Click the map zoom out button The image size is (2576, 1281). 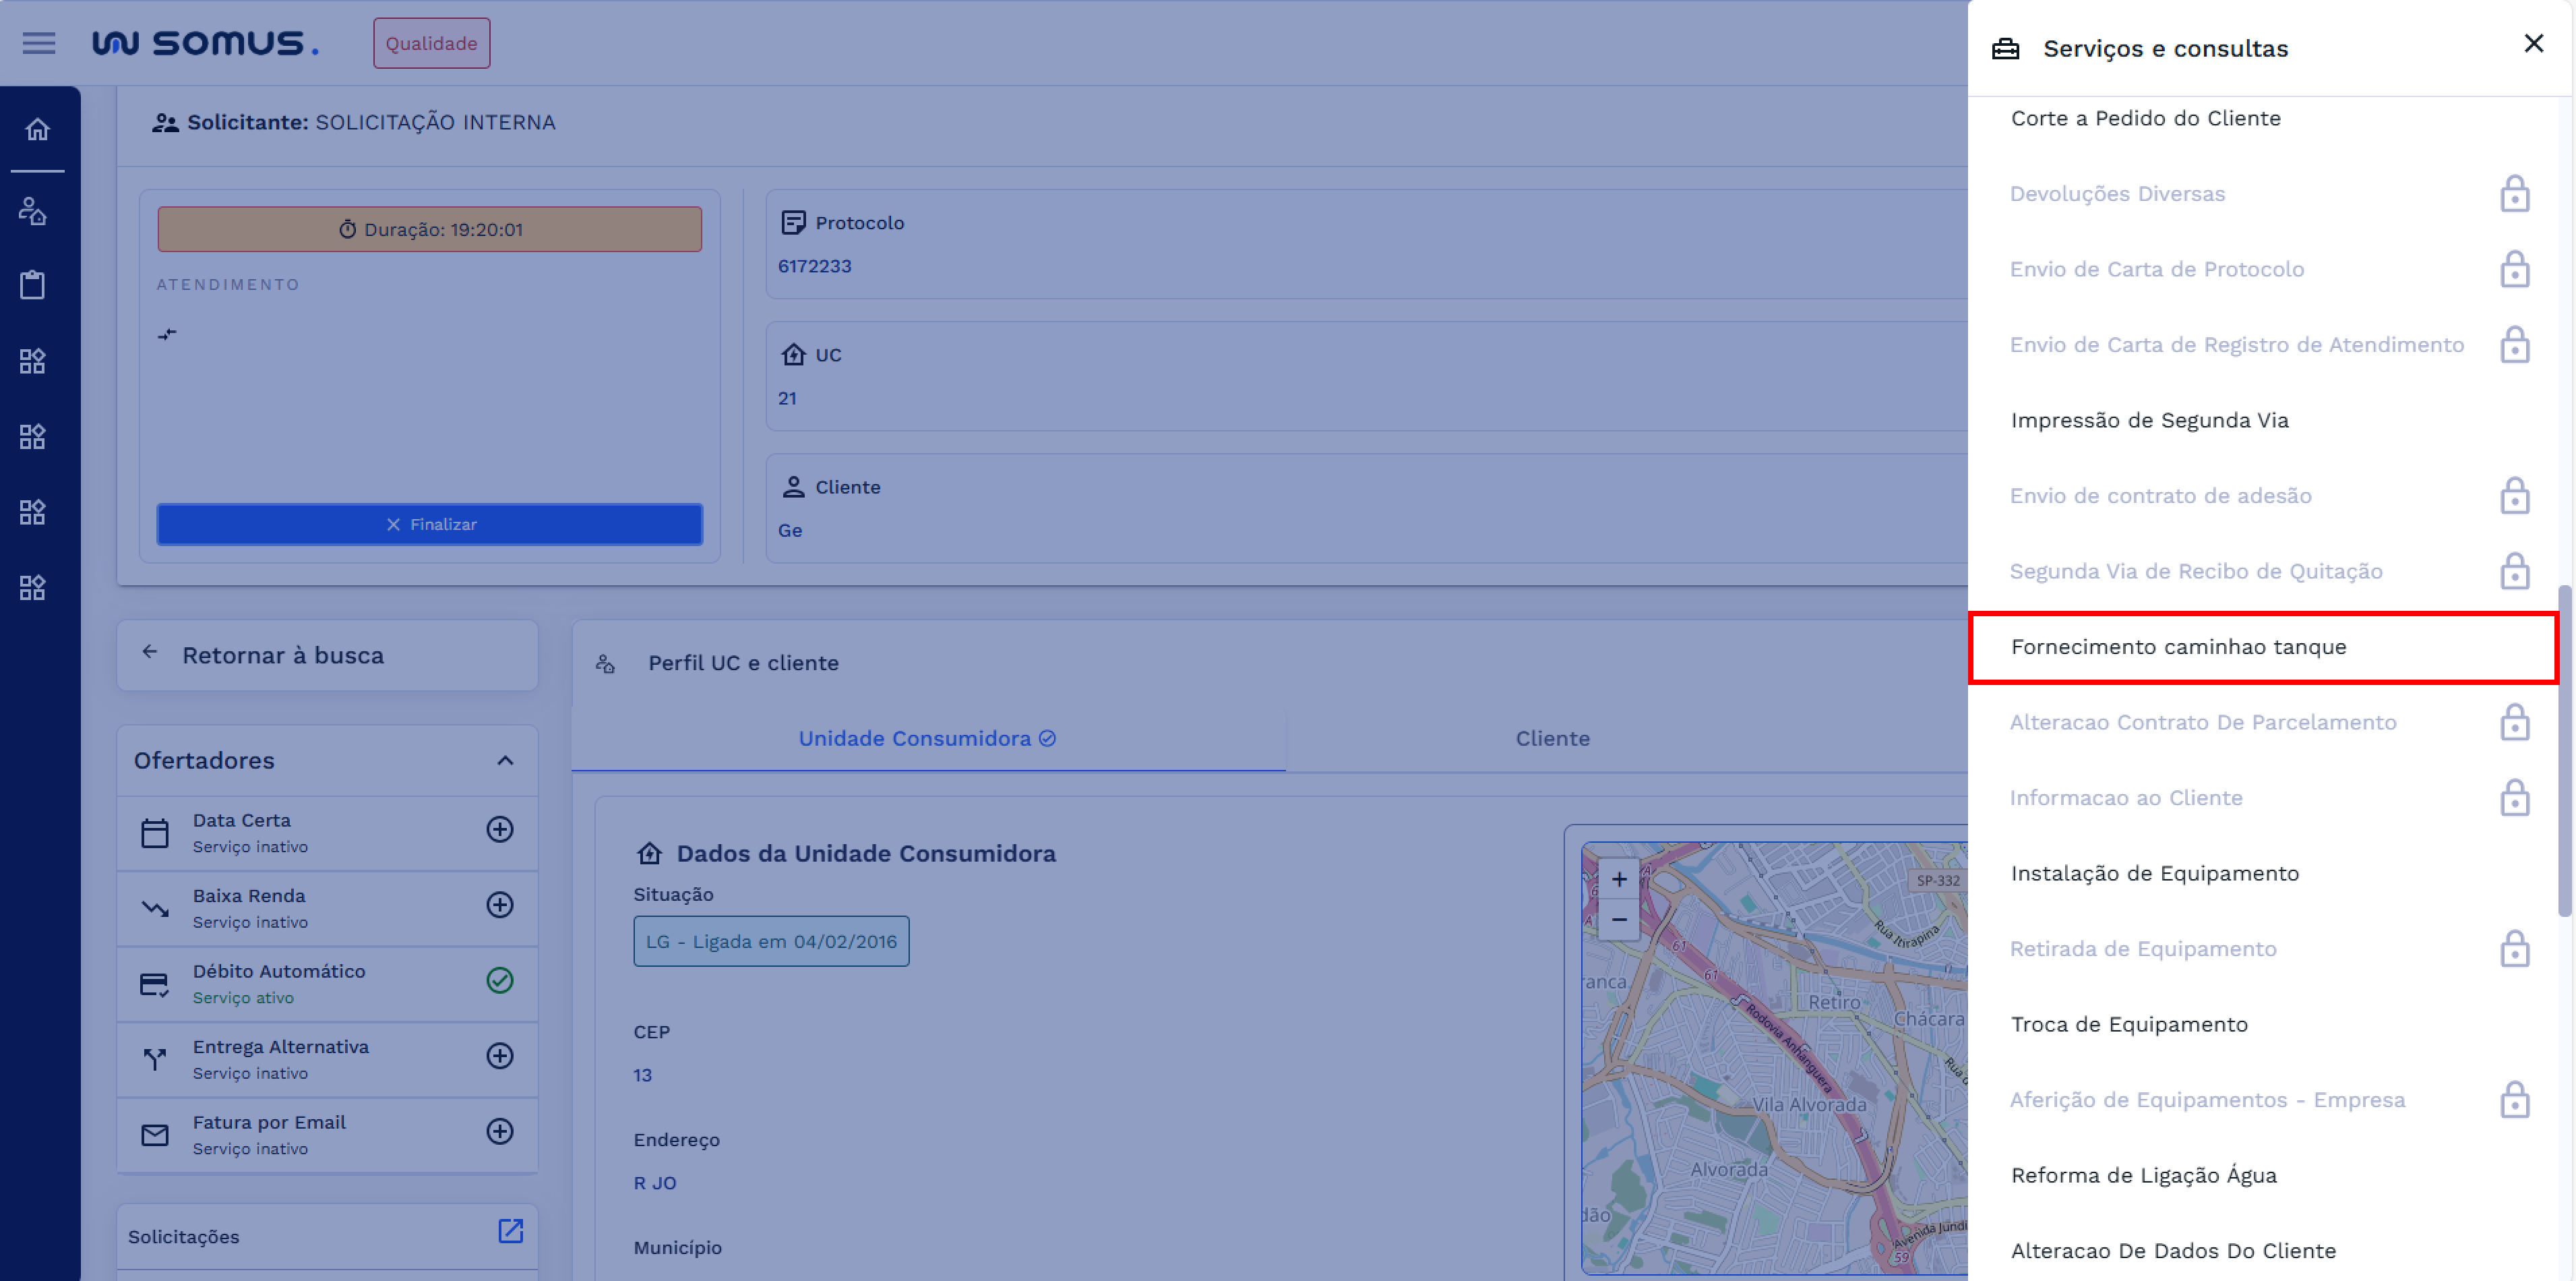[x=1619, y=919]
